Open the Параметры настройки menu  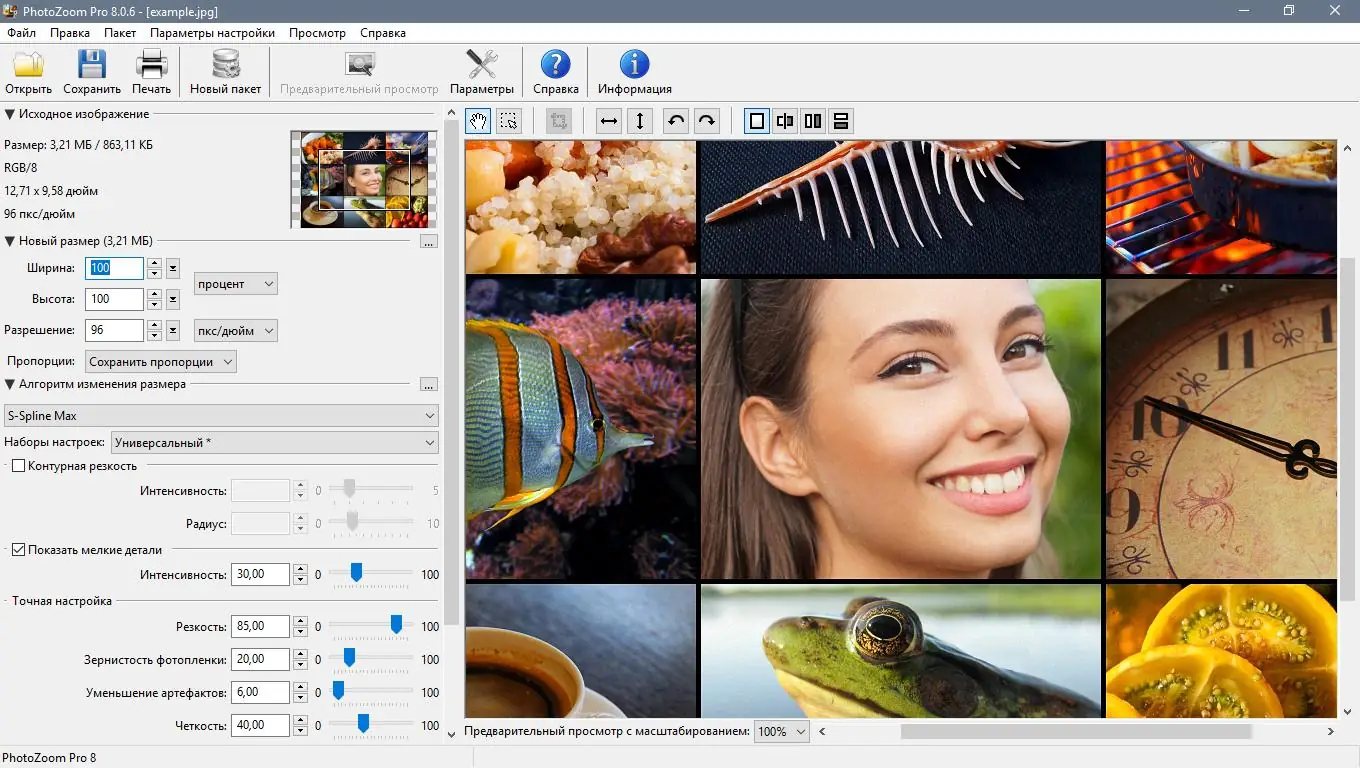click(212, 33)
